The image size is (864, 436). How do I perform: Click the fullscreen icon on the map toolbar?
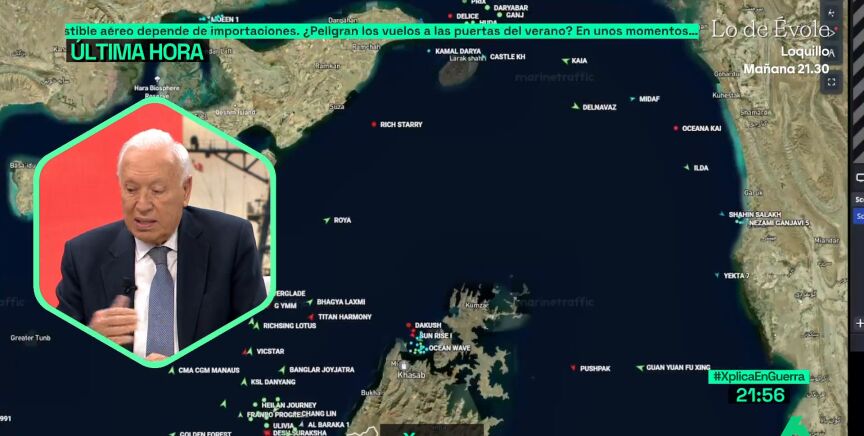pyautogui.click(x=831, y=83)
